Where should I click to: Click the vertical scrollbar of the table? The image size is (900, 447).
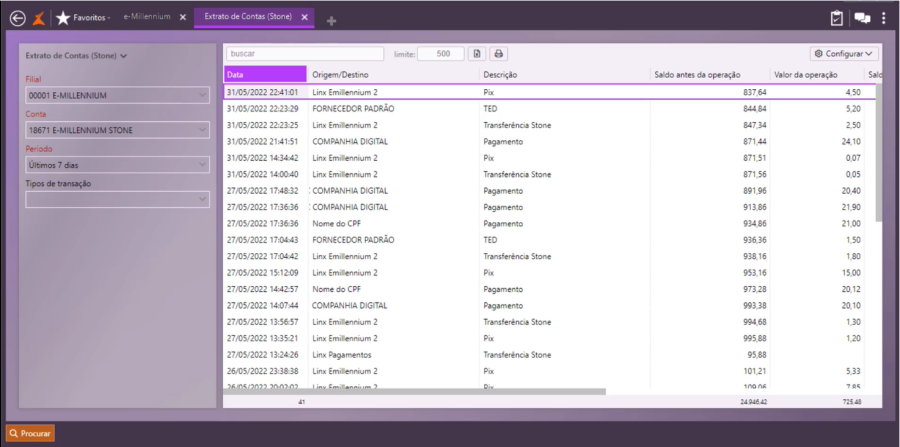point(879,154)
